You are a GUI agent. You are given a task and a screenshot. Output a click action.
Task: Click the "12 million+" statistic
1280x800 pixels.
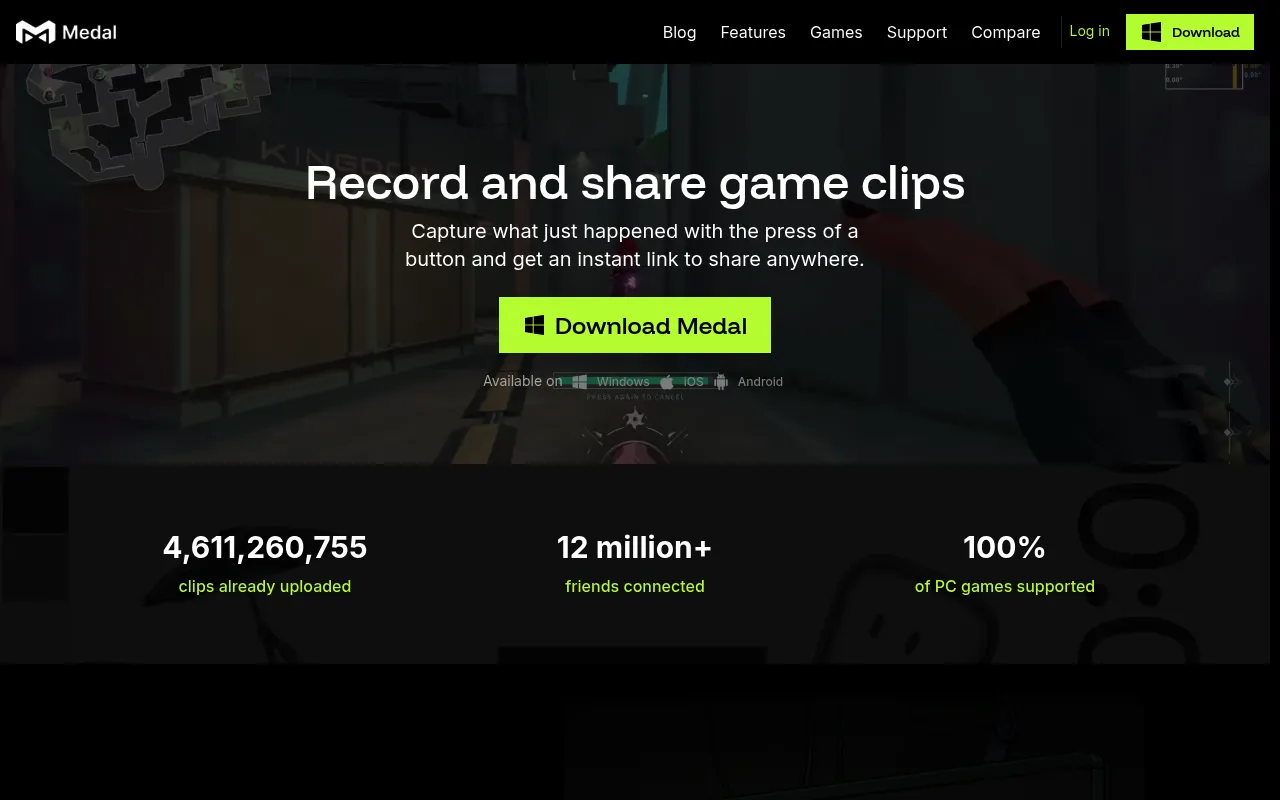tap(635, 547)
